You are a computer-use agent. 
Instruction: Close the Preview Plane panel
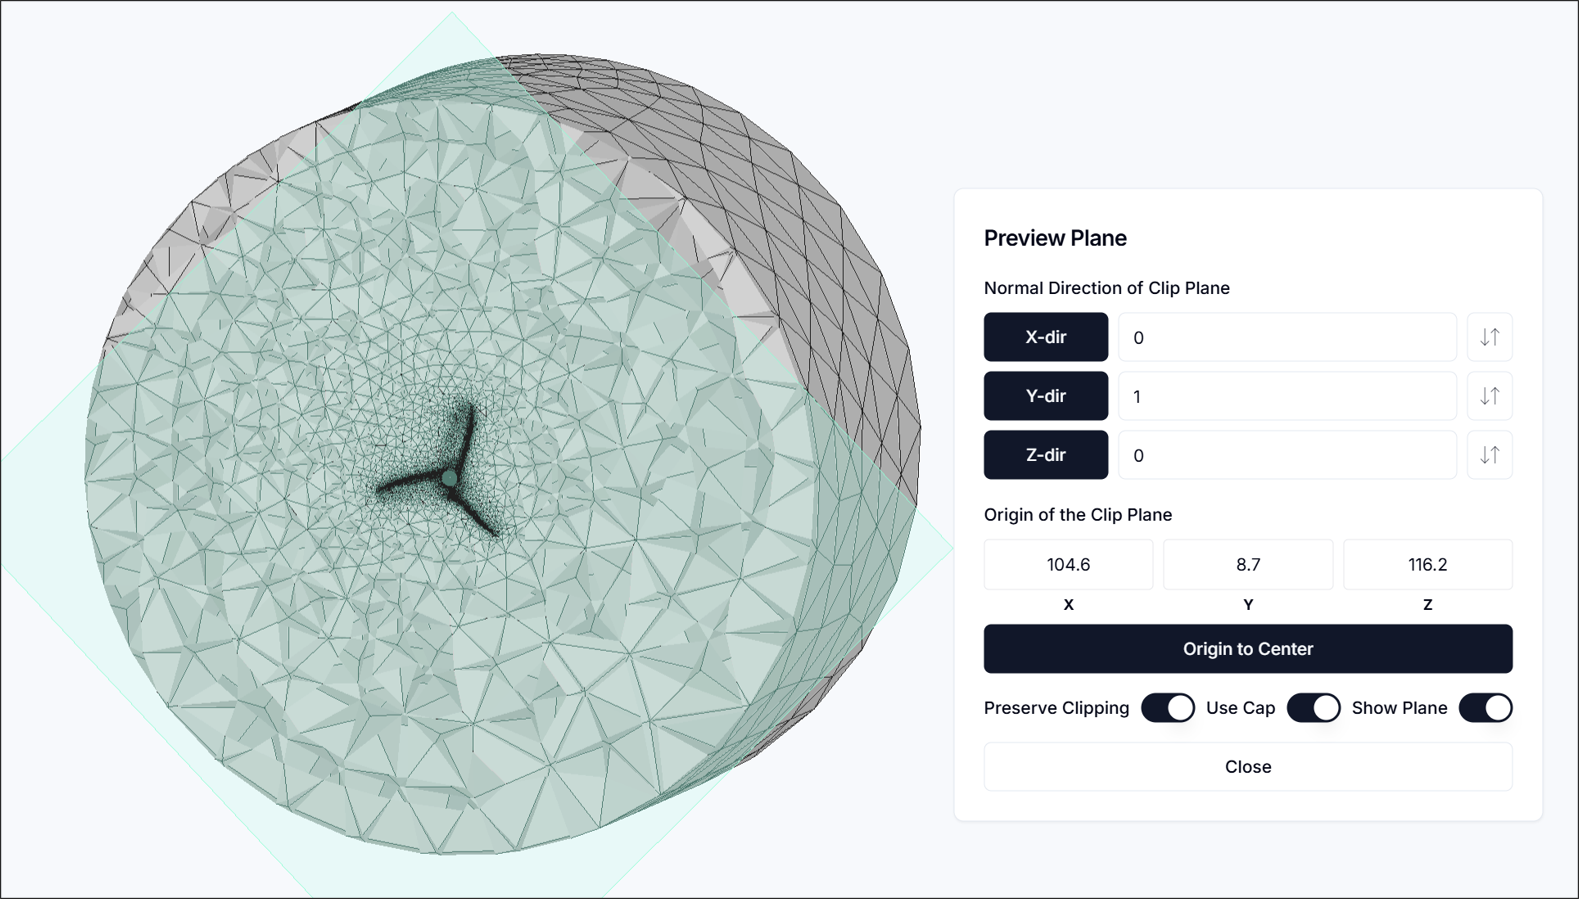click(1247, 767)
